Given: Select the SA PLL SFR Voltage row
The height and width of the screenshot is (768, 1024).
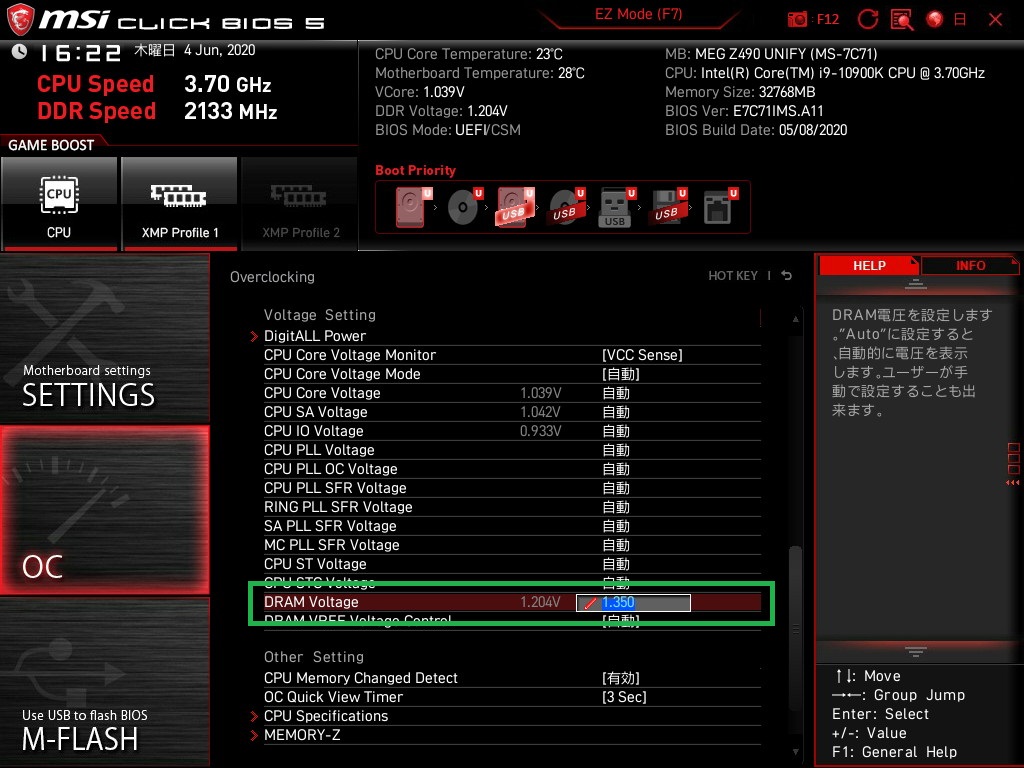Looking at the screenshot, I should 512,525.
